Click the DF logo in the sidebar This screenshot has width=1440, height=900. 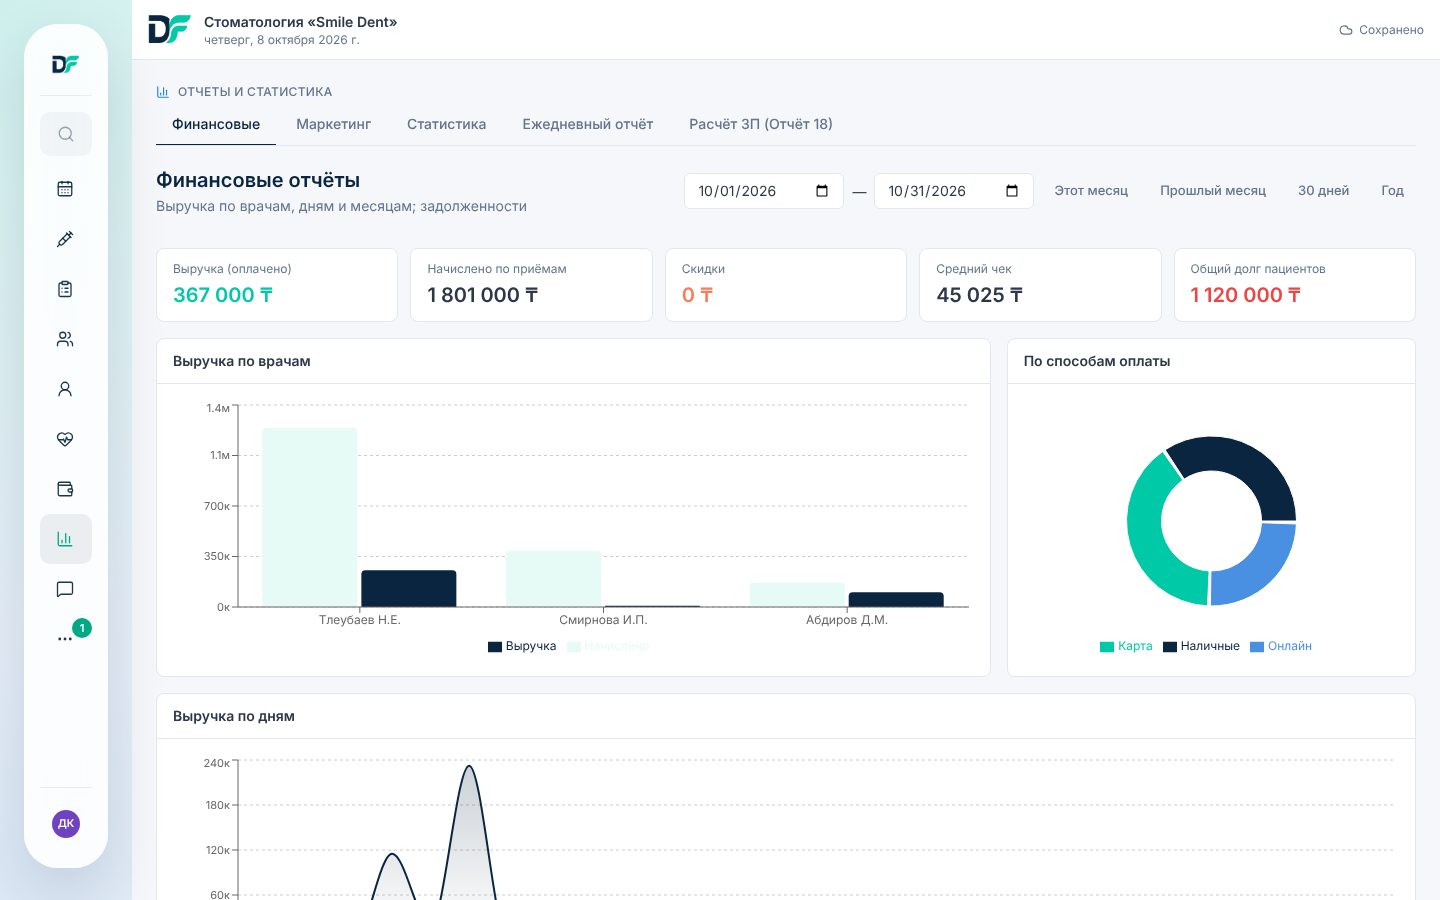pos(66,65)
